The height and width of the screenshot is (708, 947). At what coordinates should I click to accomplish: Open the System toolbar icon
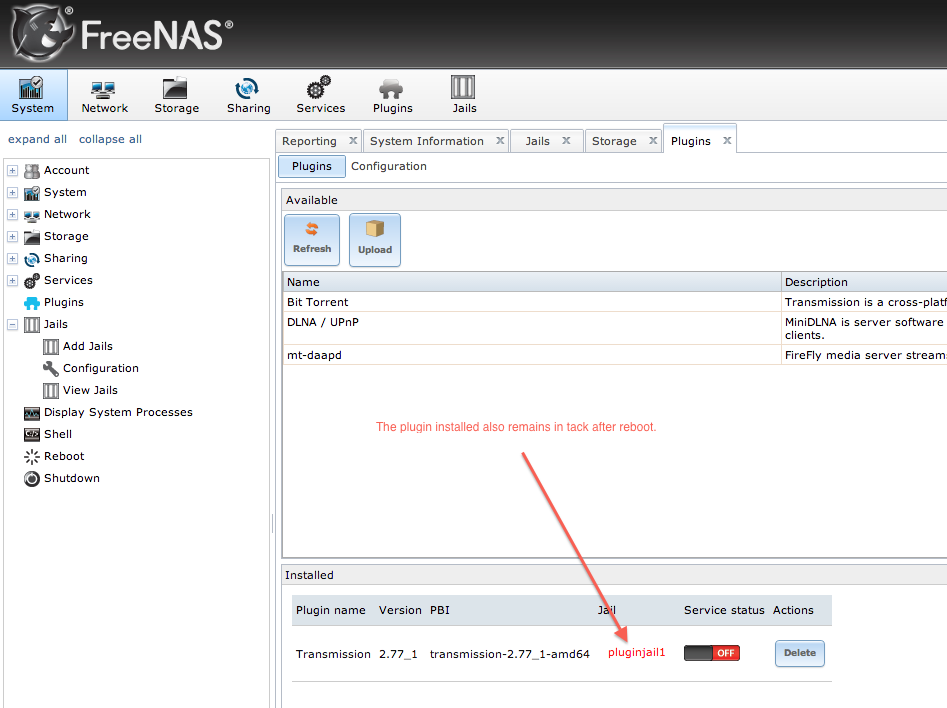(x=33, y=95)
